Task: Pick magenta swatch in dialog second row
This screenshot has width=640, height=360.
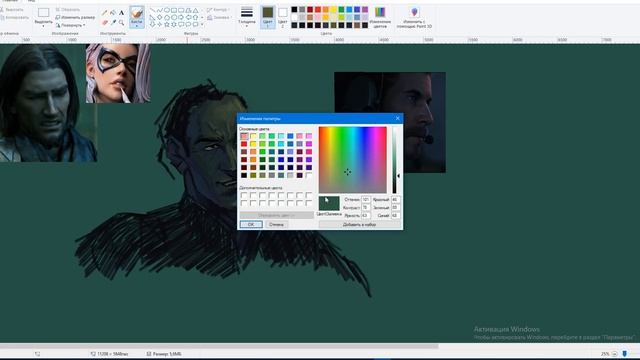Action: pos(309,144)
